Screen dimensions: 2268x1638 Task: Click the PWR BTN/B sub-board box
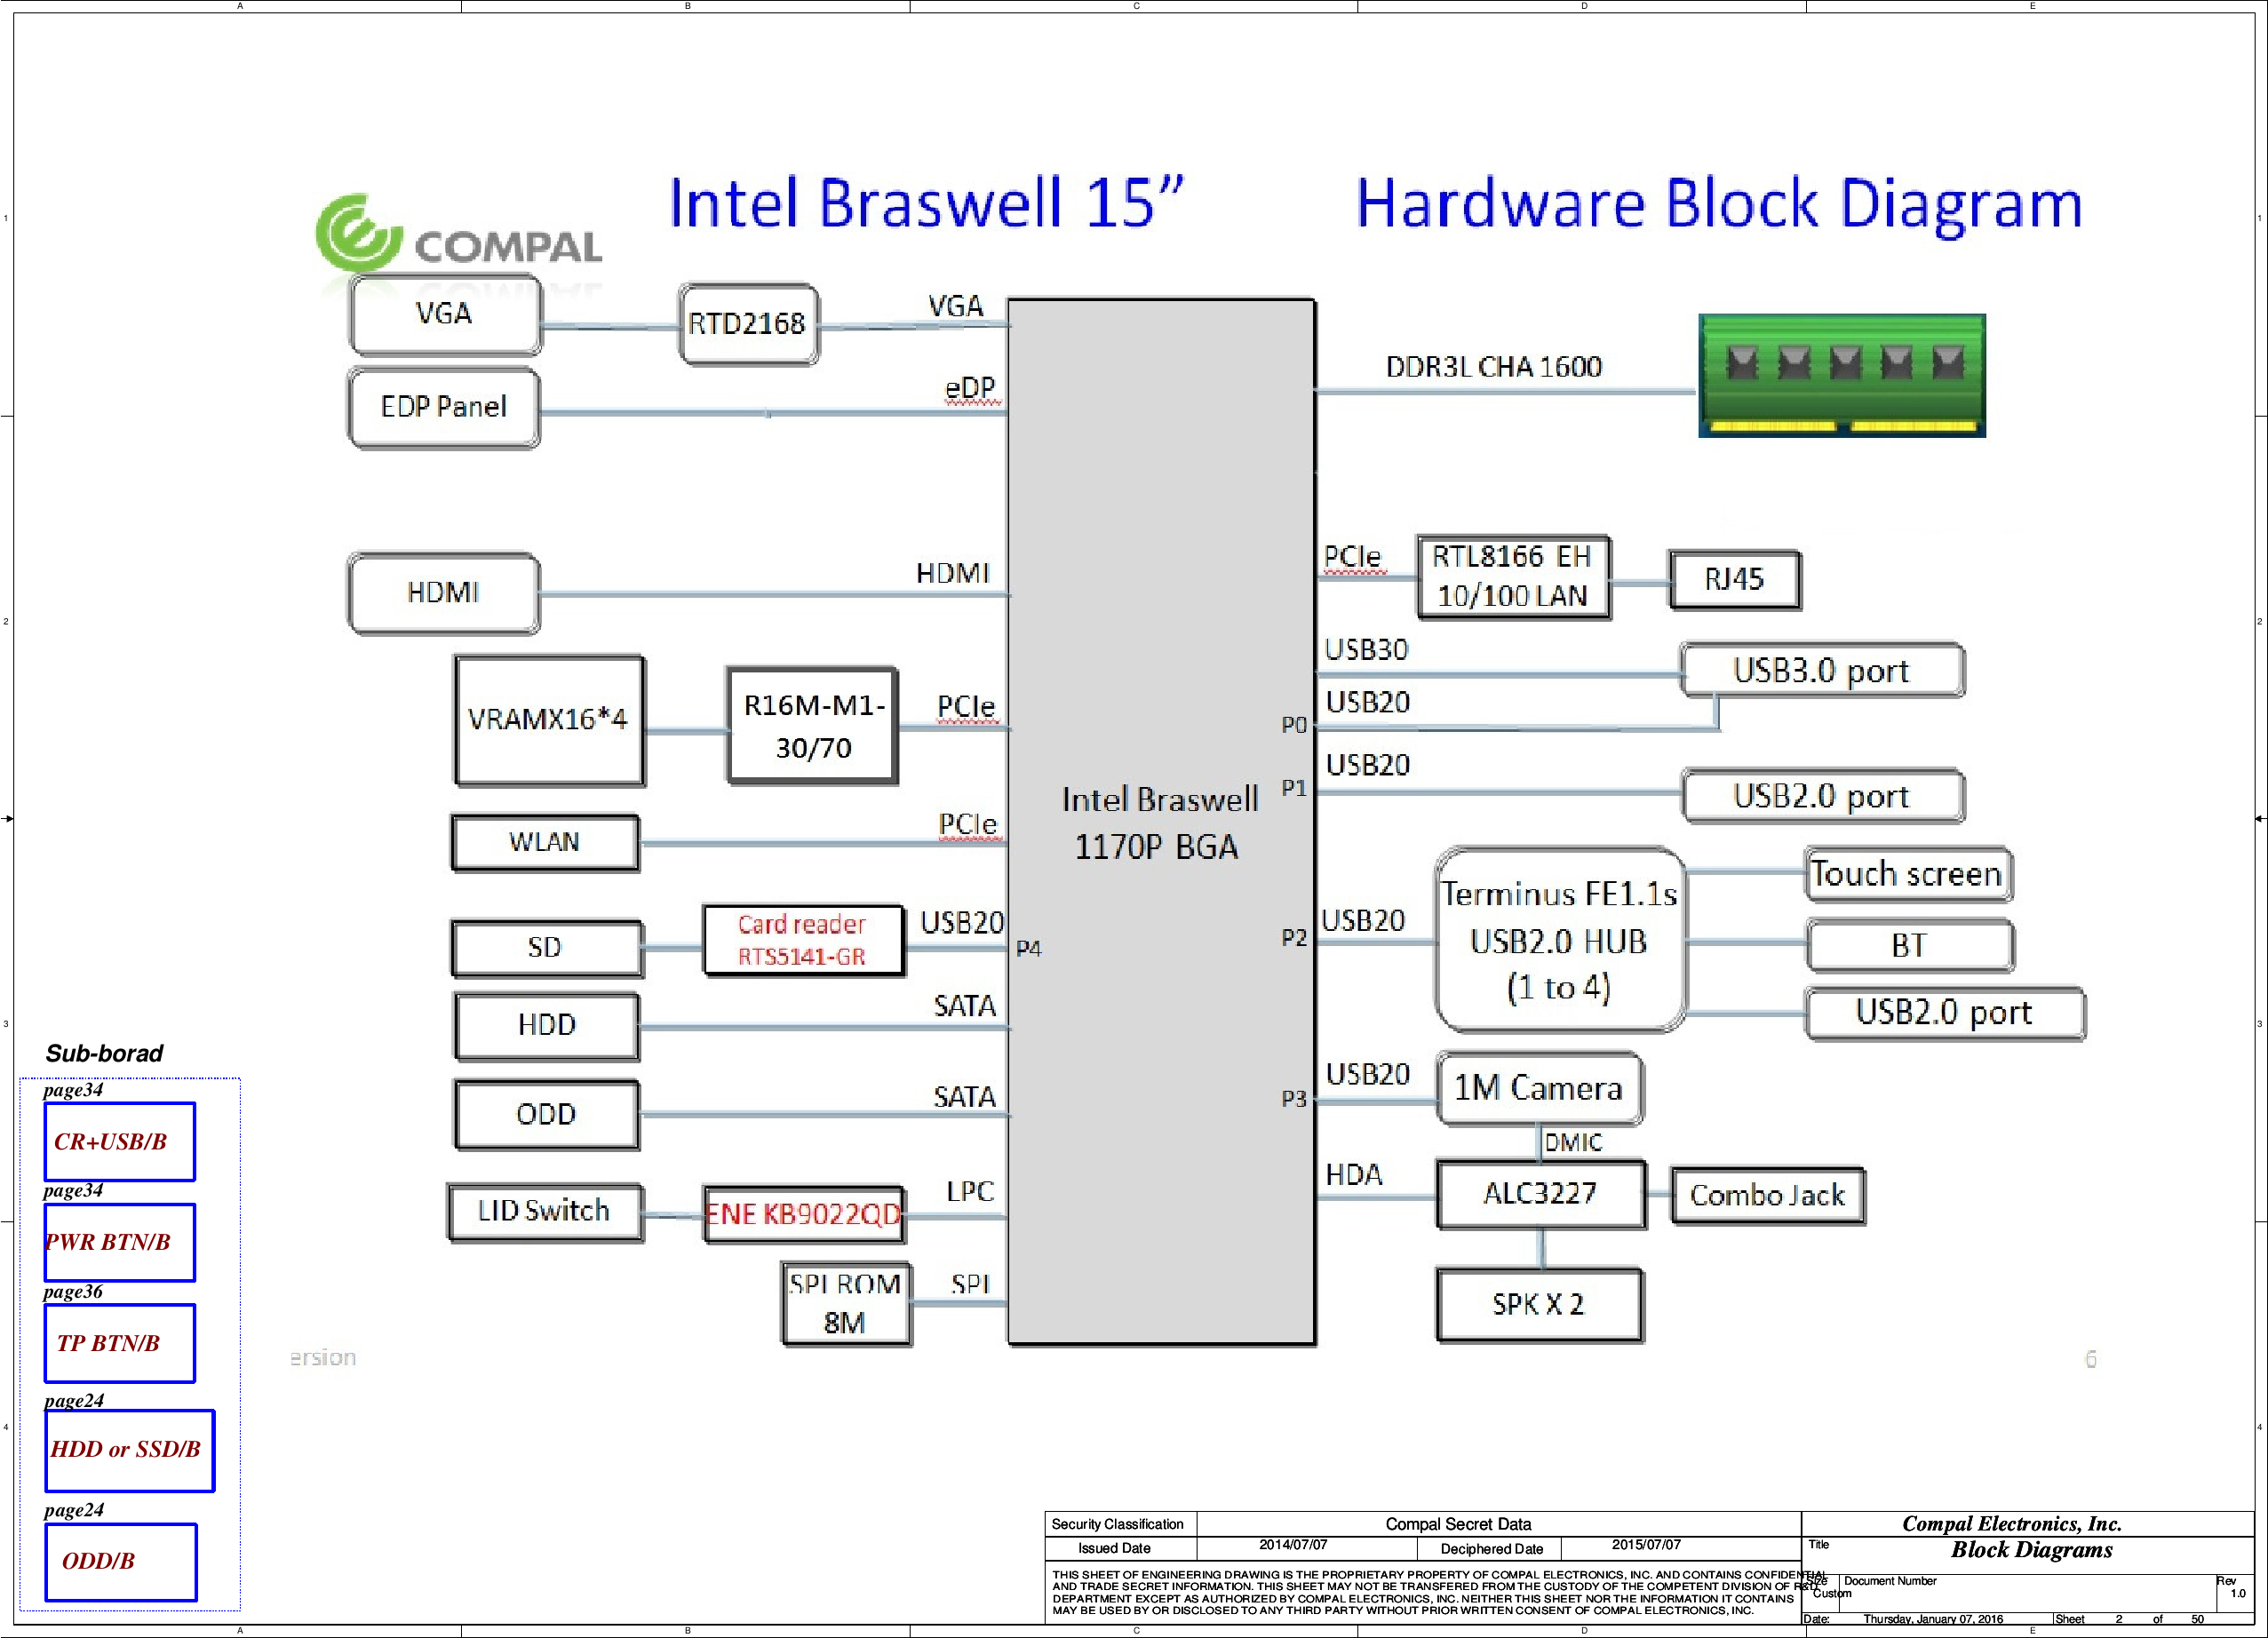point(119,1242)
